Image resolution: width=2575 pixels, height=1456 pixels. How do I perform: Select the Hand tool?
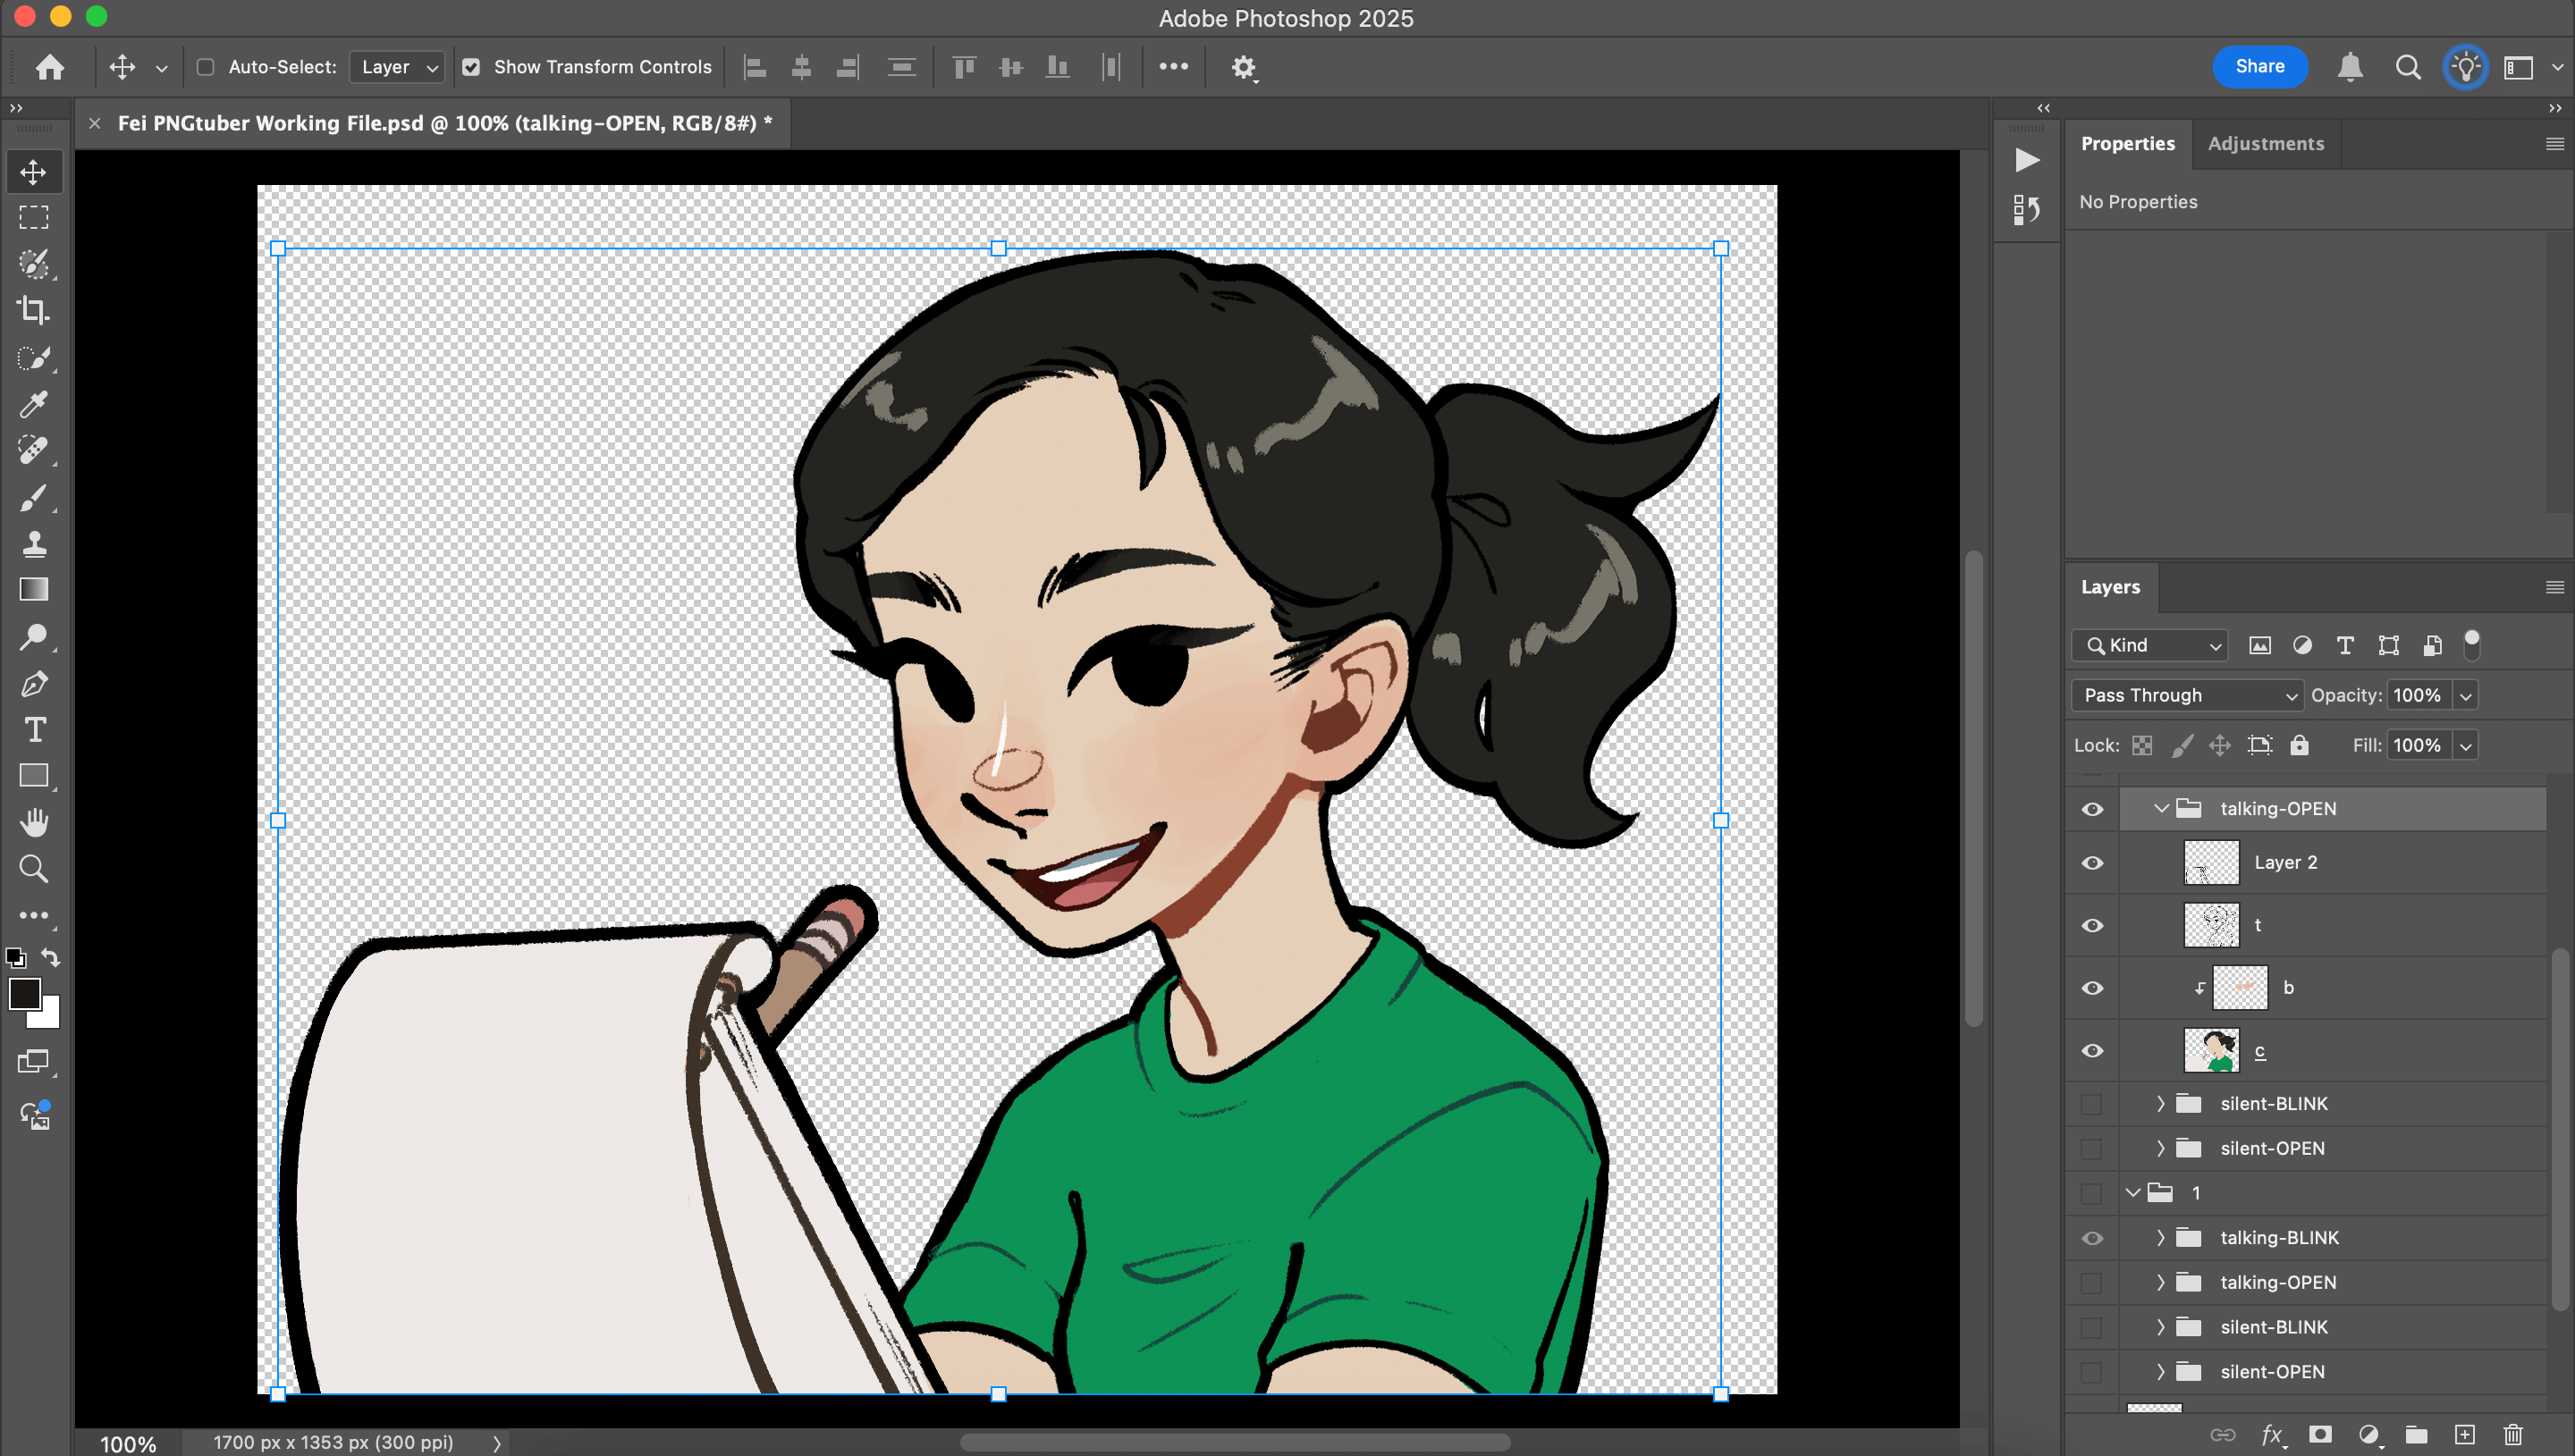(33, 822)
